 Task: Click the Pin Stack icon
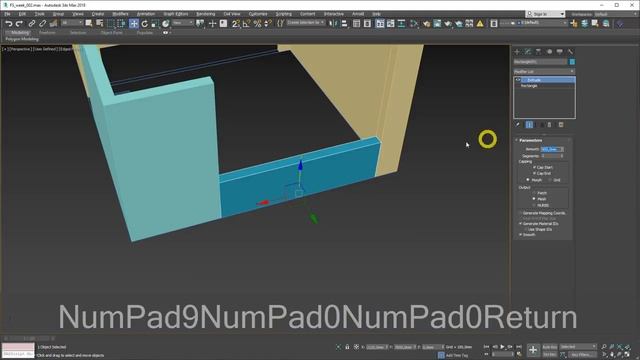point(518,124)
